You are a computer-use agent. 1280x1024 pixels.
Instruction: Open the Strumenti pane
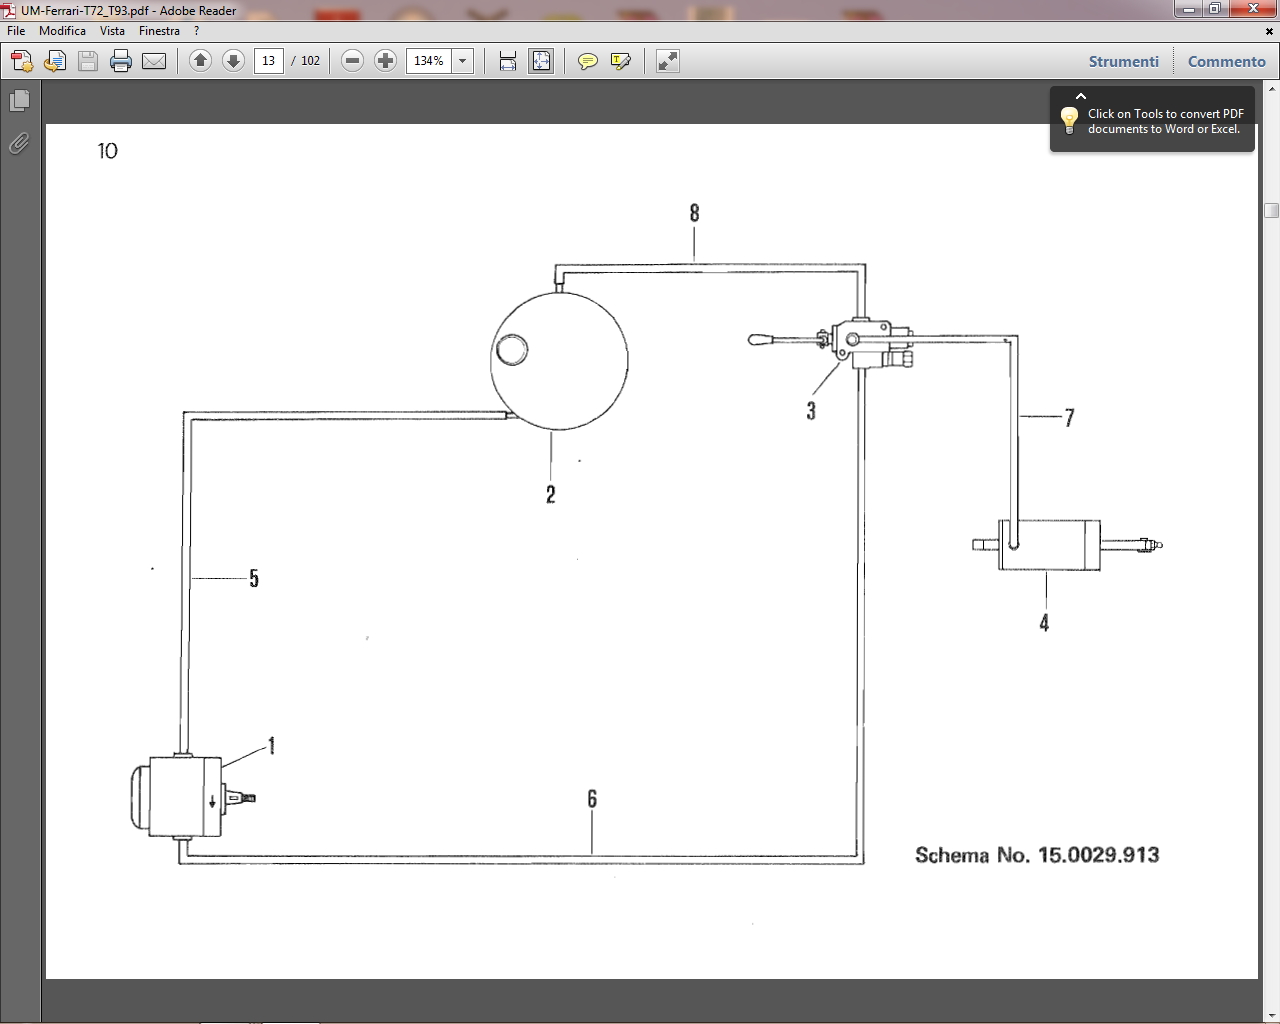[1123, 61]
